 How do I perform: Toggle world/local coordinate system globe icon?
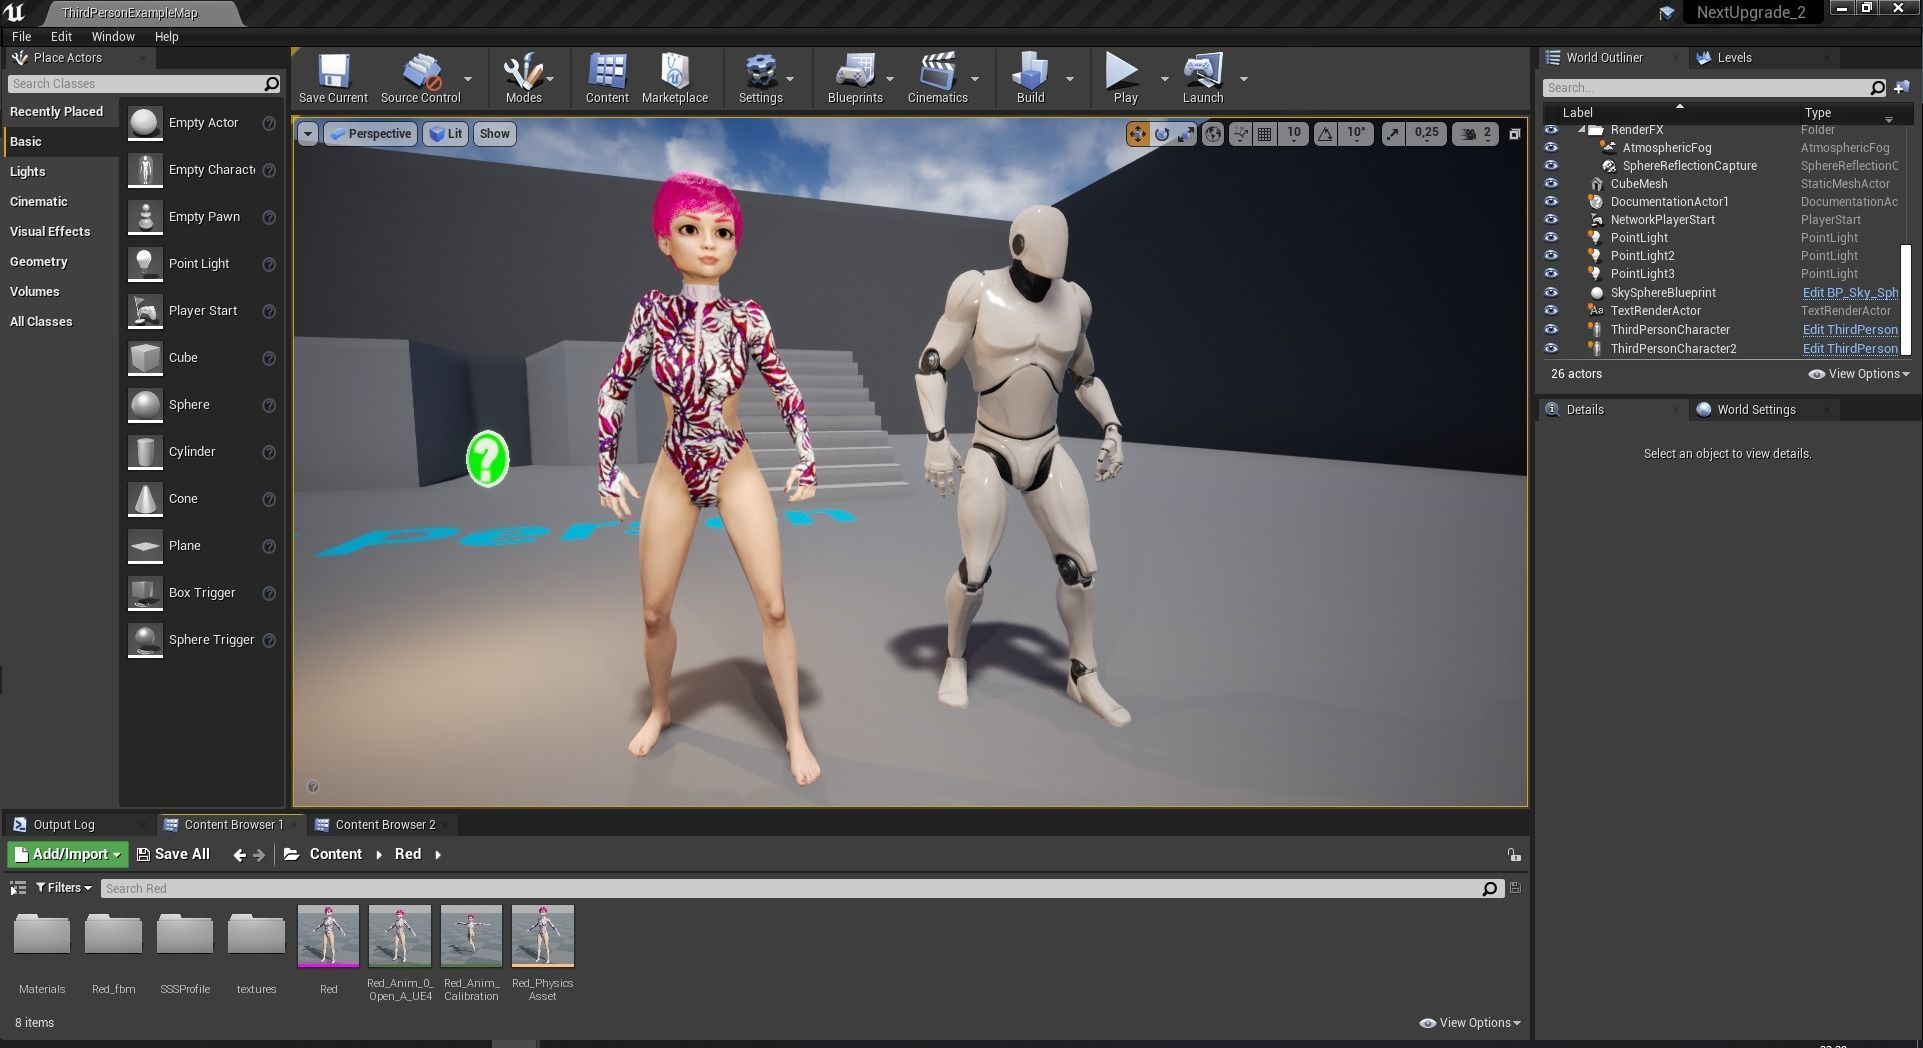[1212, 134]
